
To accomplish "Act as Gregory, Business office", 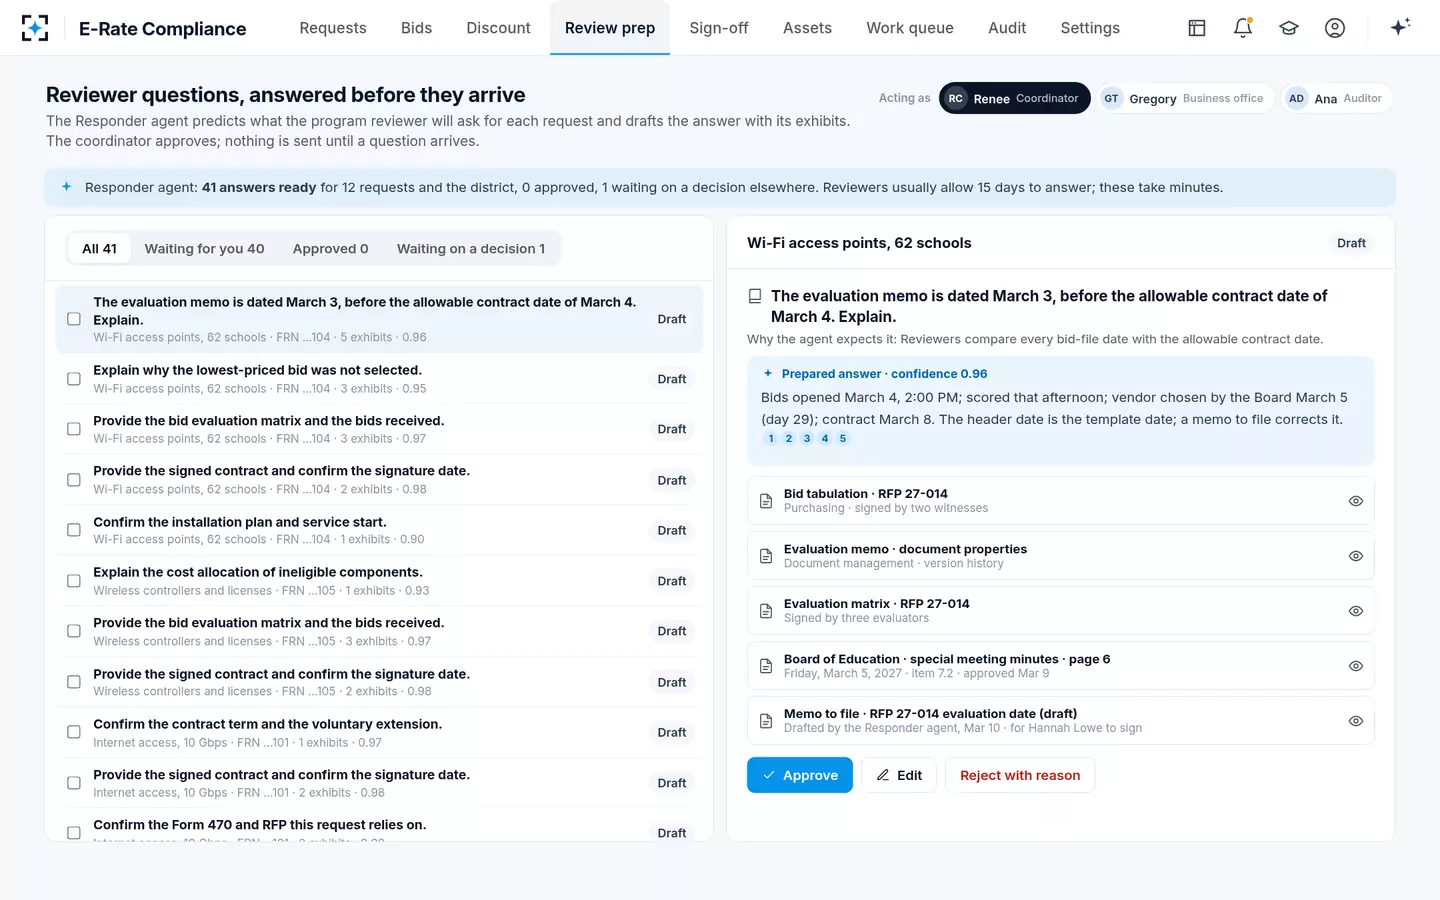I will [x=1186, y=98].
